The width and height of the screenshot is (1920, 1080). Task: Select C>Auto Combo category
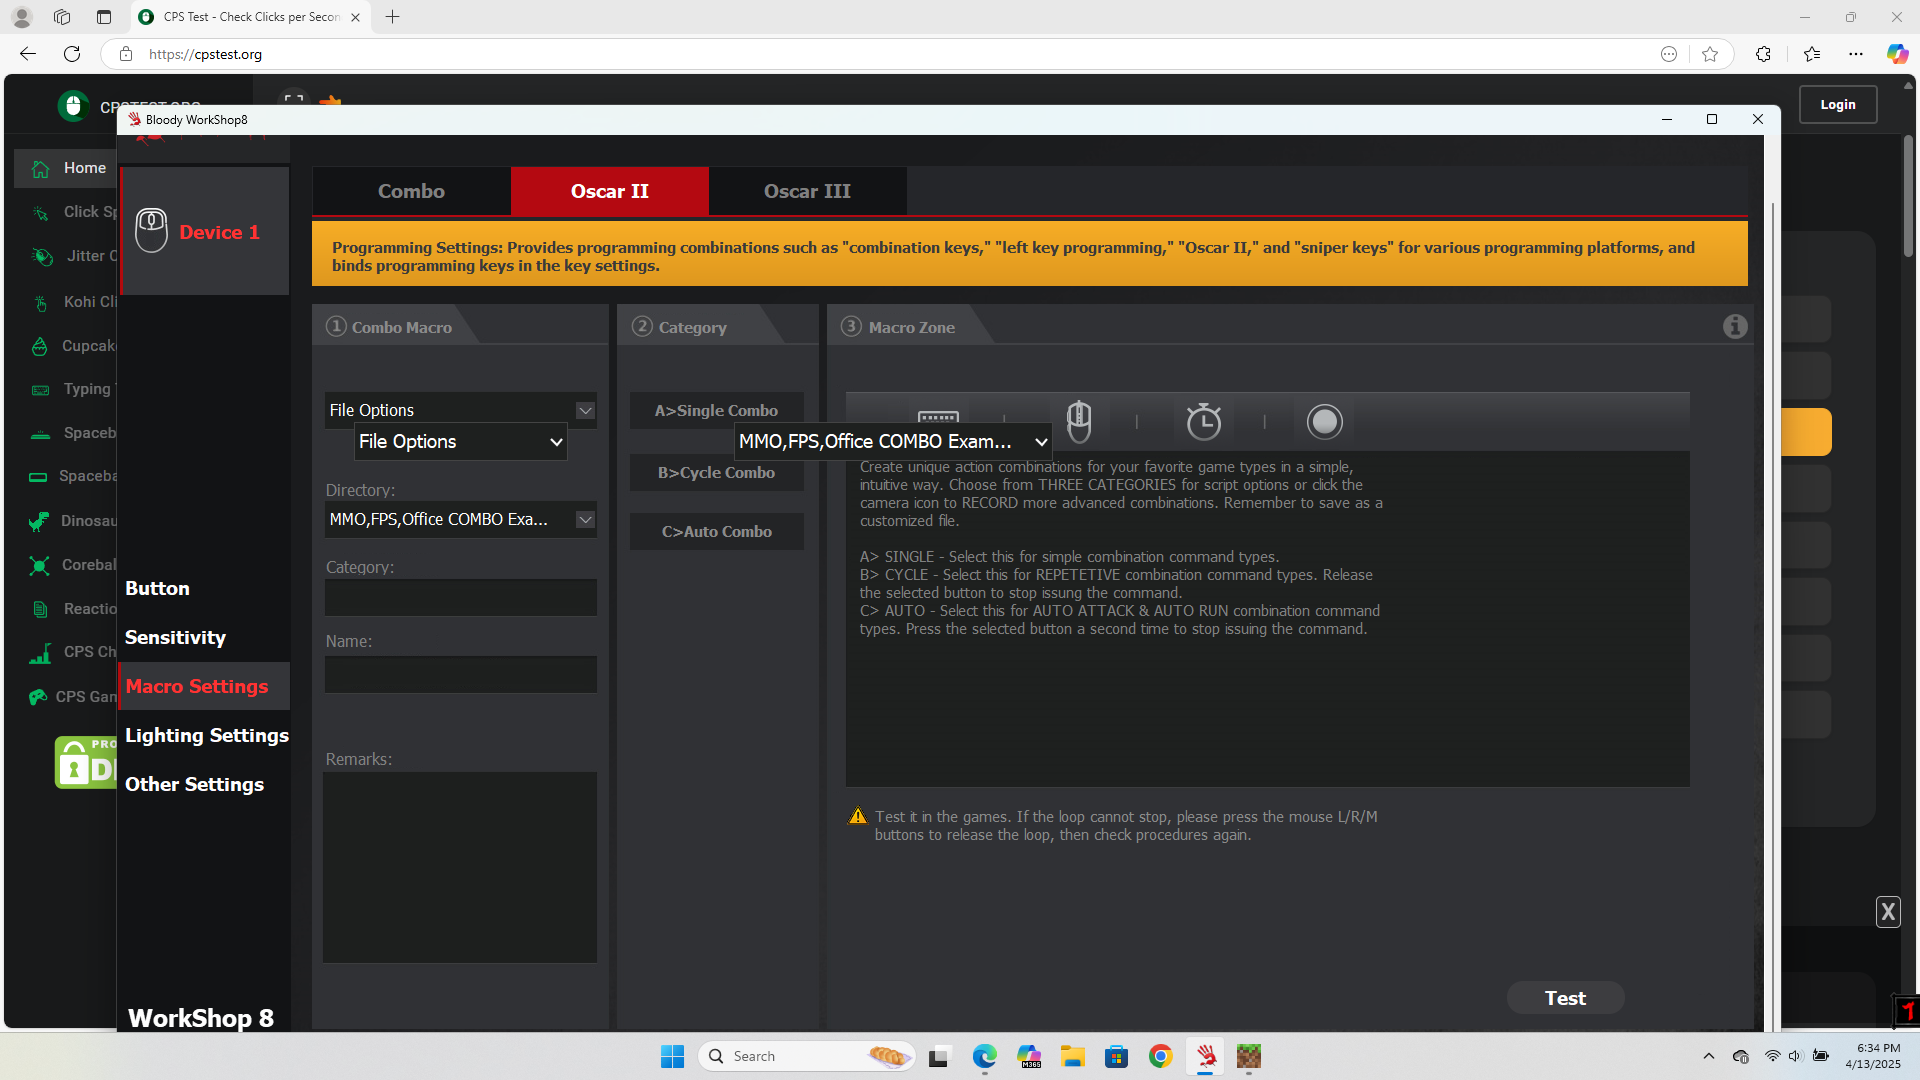tap(716, 531)
